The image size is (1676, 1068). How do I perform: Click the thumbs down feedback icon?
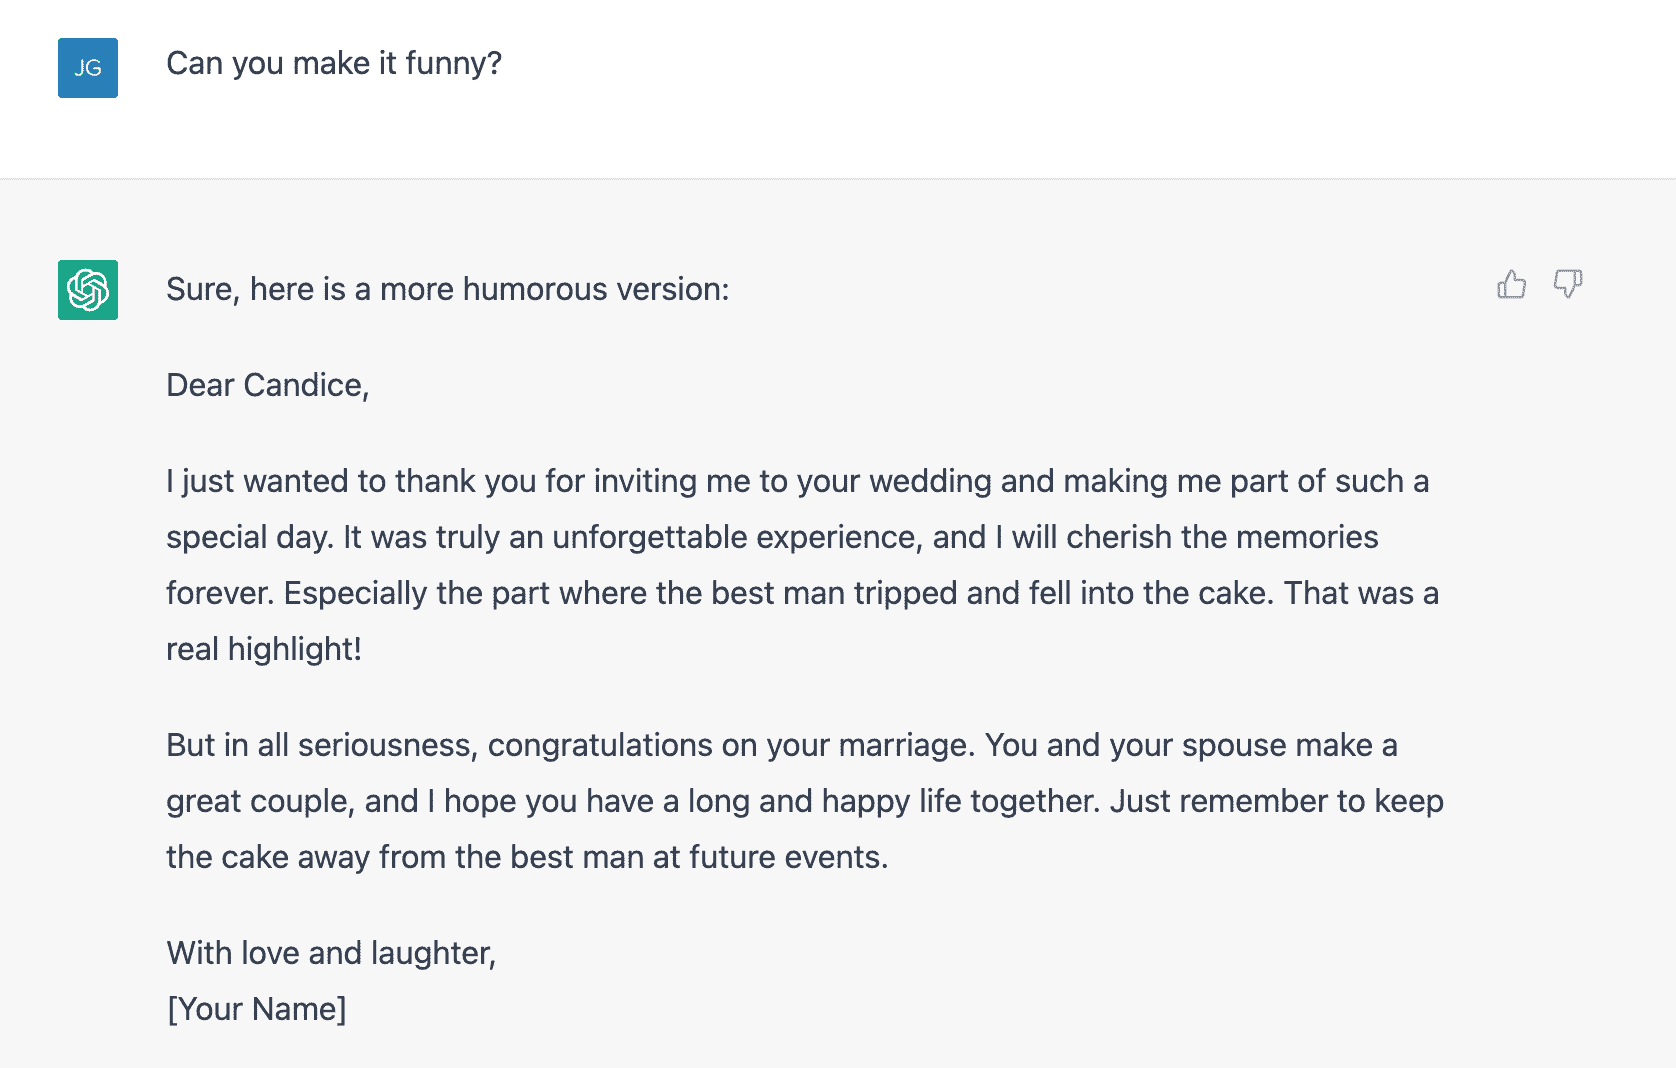[1567, 285]
